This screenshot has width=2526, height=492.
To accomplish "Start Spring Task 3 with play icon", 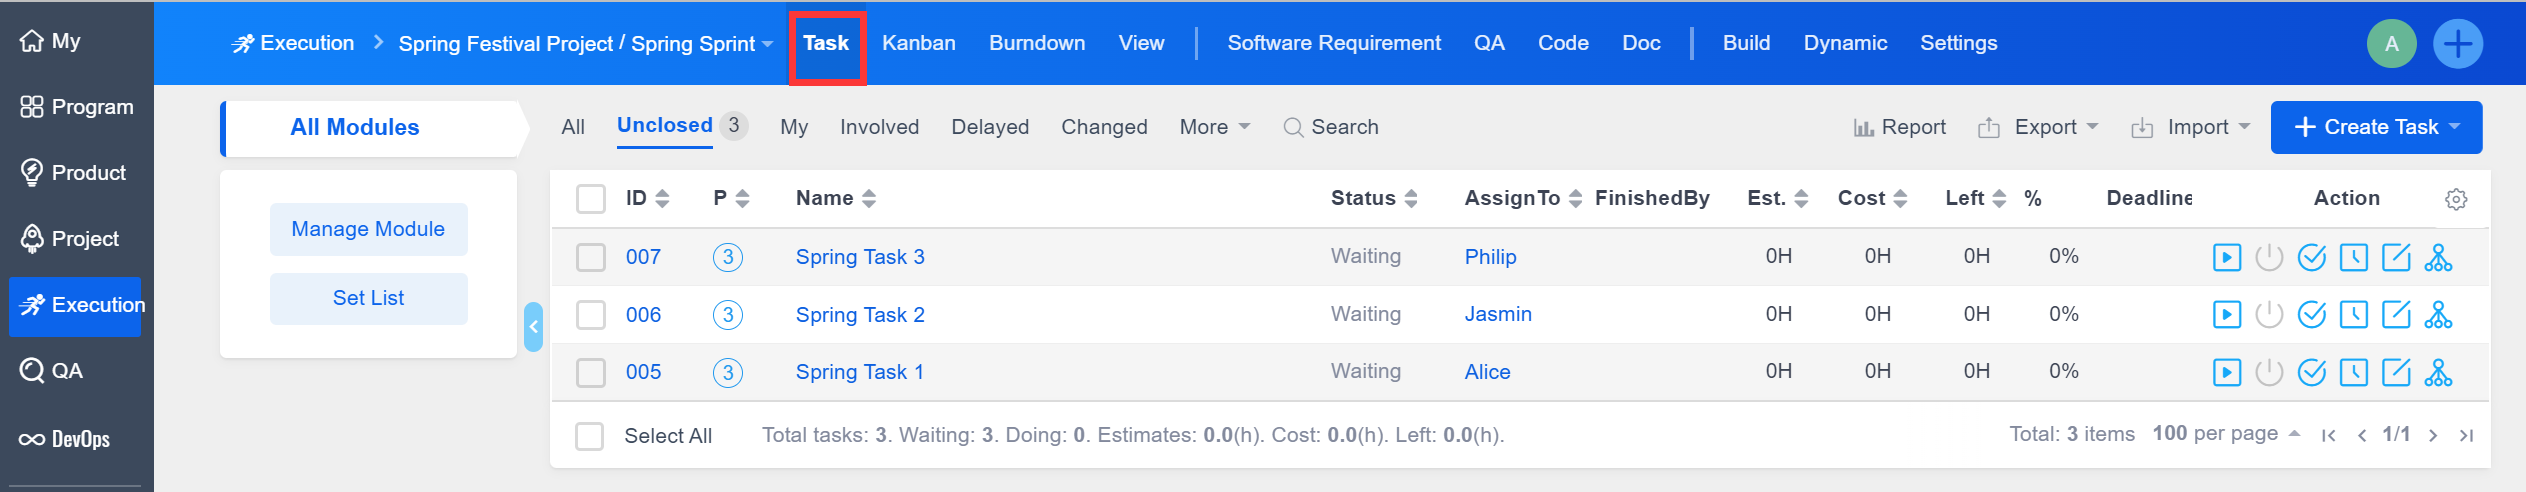I will 2226,258.
